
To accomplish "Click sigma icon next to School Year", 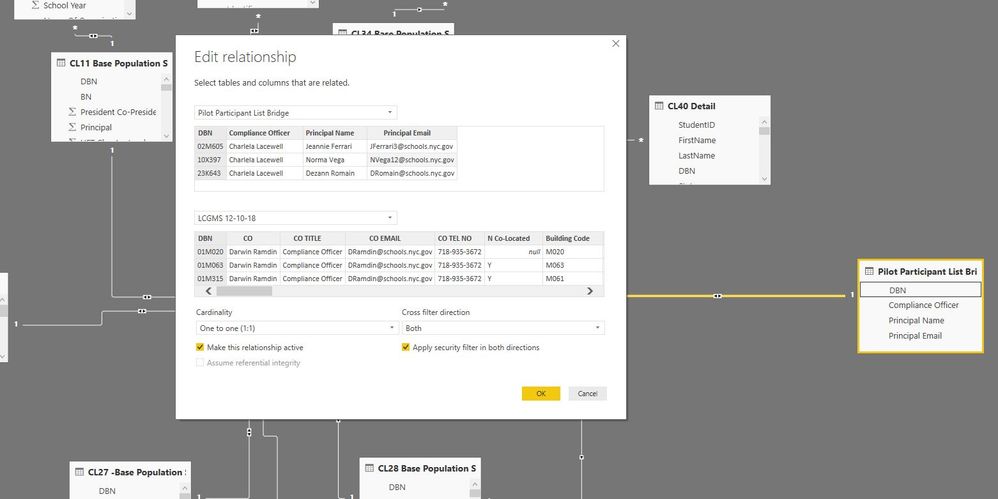I will point(35,5).
